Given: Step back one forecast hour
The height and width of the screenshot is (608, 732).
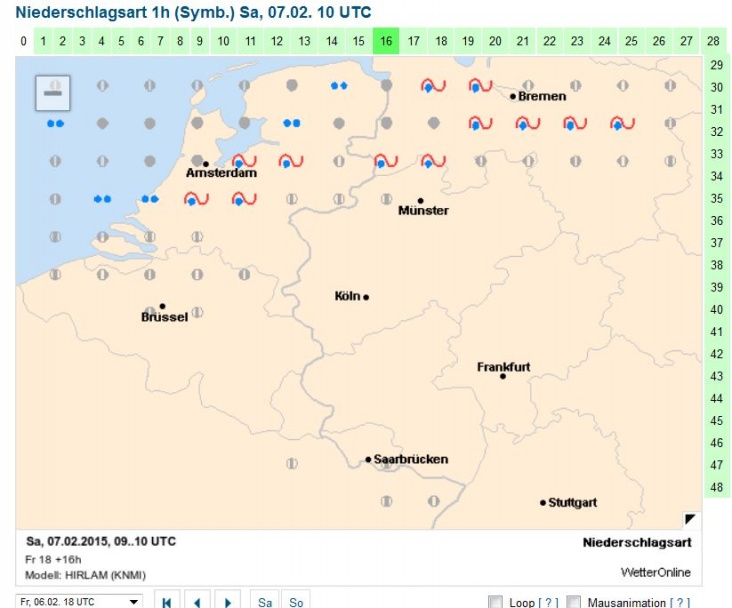Looking at the screenshot, I should [197, 601].
